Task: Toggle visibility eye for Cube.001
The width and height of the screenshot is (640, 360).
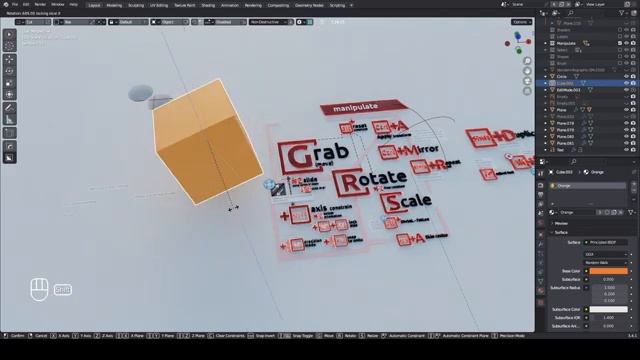Action: pyautogui.click(x=627, y=83)
